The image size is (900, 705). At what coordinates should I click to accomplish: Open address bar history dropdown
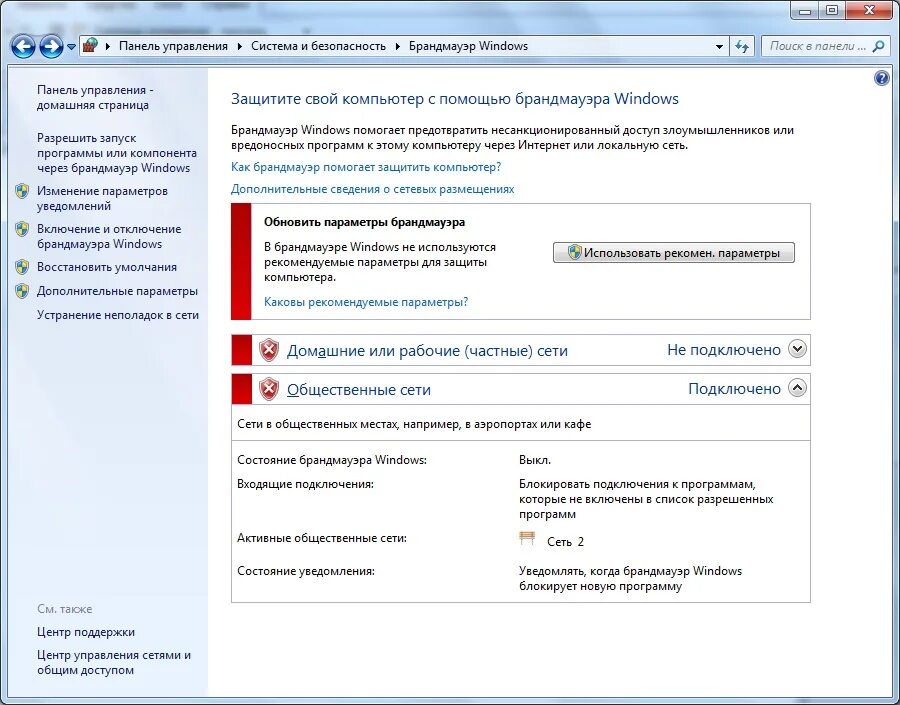(719, 47)
